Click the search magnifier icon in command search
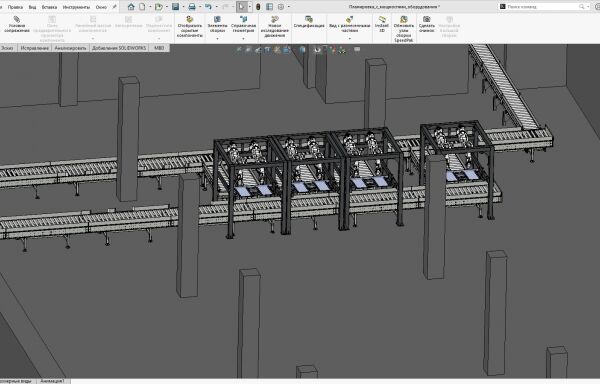The image size is (600, 384). (x=582, y=7)
